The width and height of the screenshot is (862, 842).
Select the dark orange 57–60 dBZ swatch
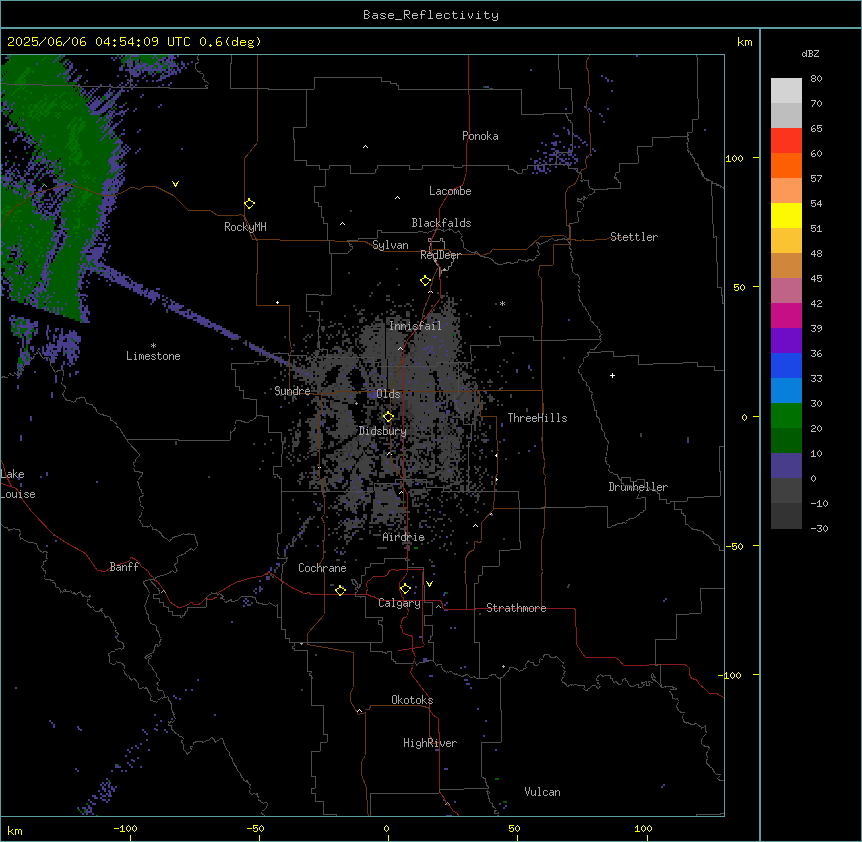point(786,165)
